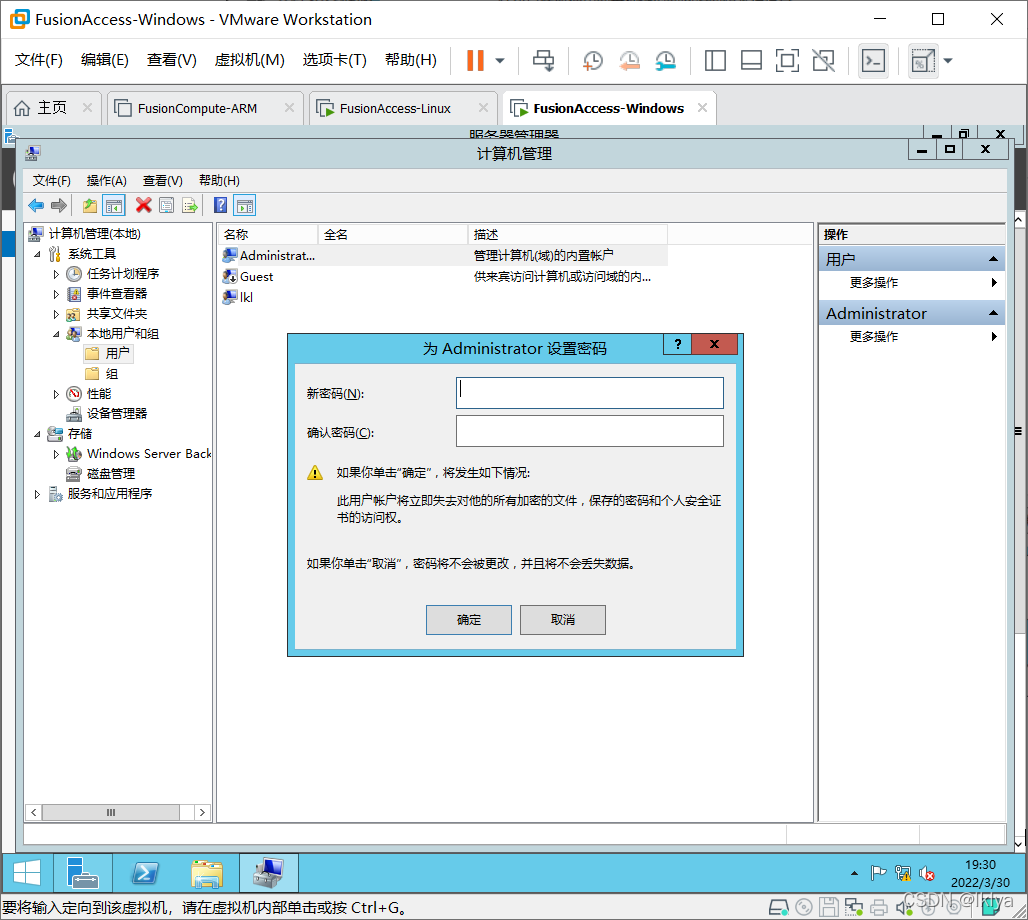Screen dimensions: 1028x920
Task: Enter full screen mode in VMware
Action: [787, 60]
